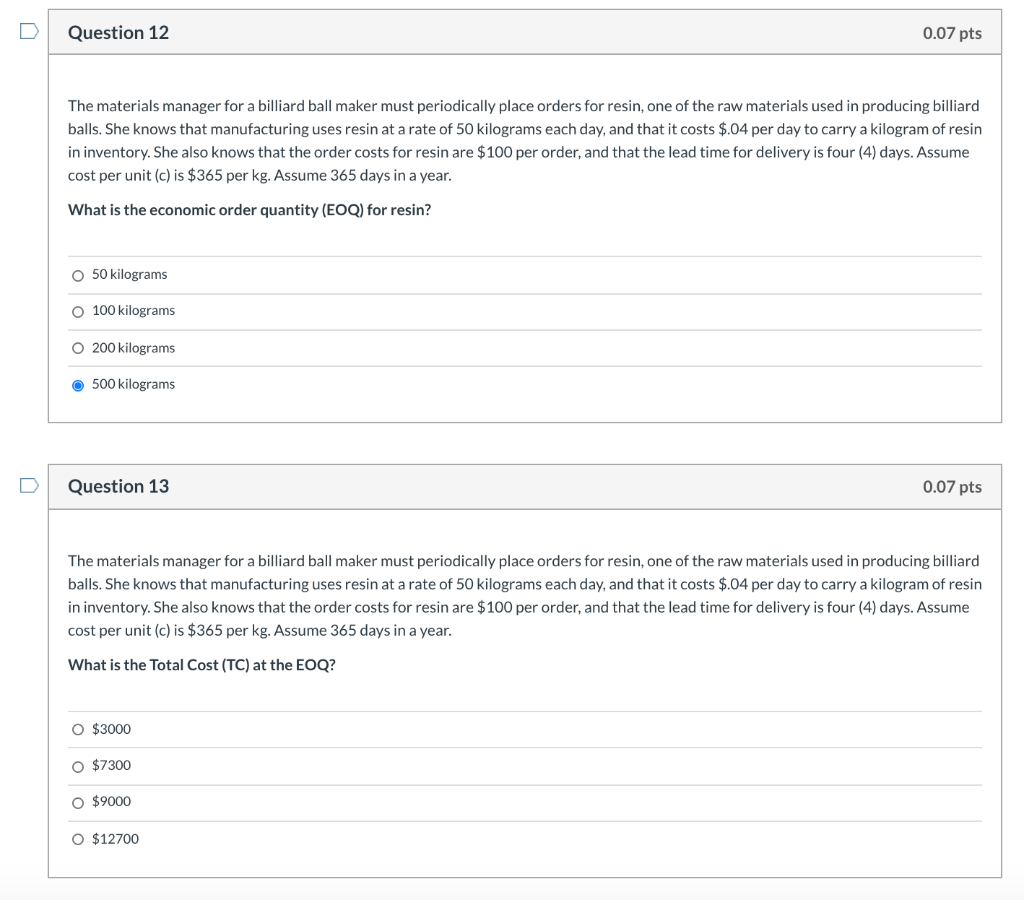Screen dimensions: 1024x900
Task: Select the $9000 radio button
Action: (78, 802)
